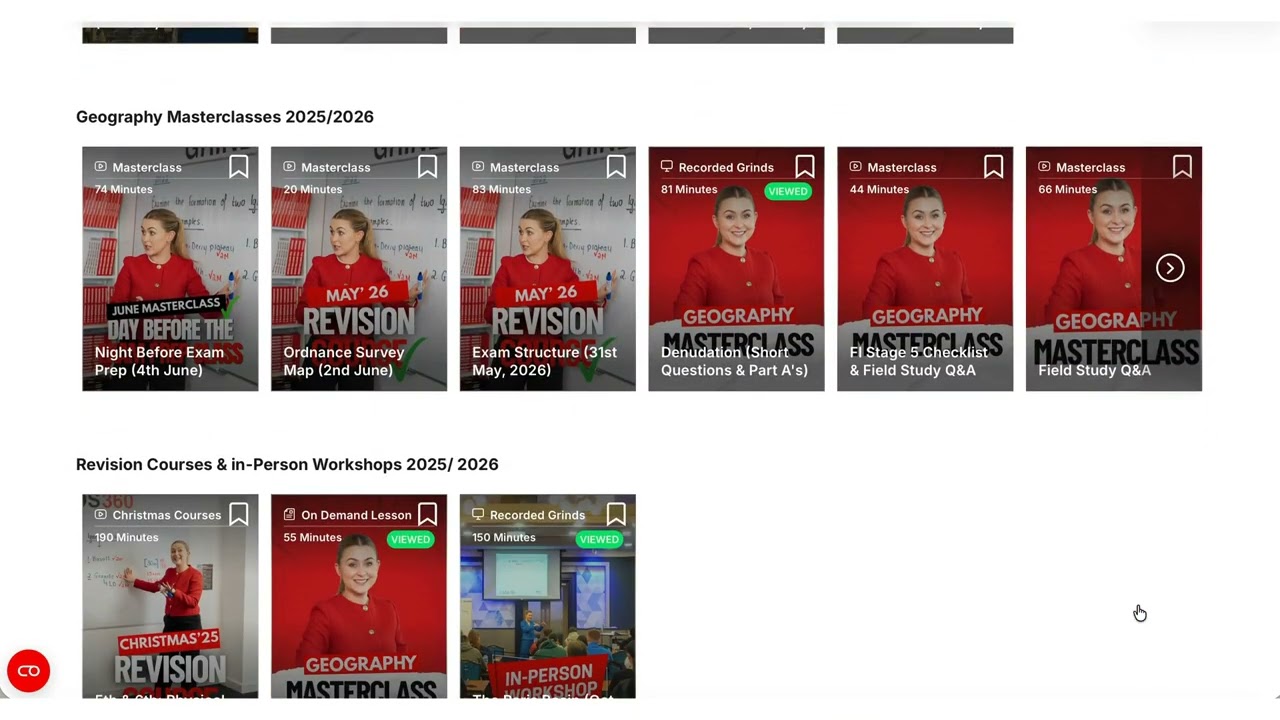1280x720 pixels.
Task: Click the video icon on the 66 Minutes card
Action: pyautogui.click(x=1044, y=167)
